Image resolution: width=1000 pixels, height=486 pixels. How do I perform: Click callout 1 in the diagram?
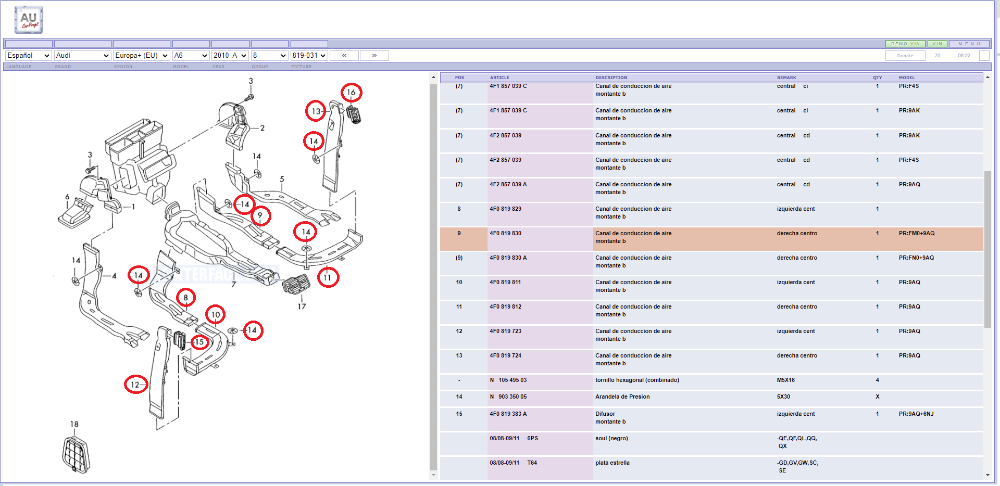[x=133, y=207]
